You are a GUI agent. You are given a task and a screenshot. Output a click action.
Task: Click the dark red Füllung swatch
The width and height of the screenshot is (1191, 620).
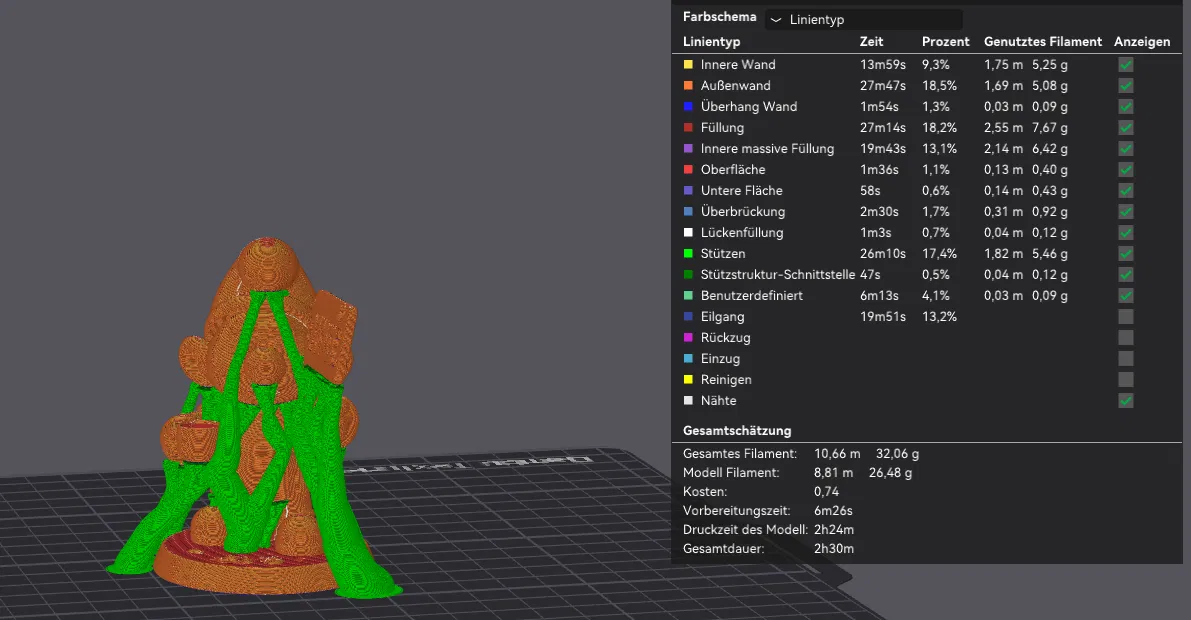click(x=688, y=128)
